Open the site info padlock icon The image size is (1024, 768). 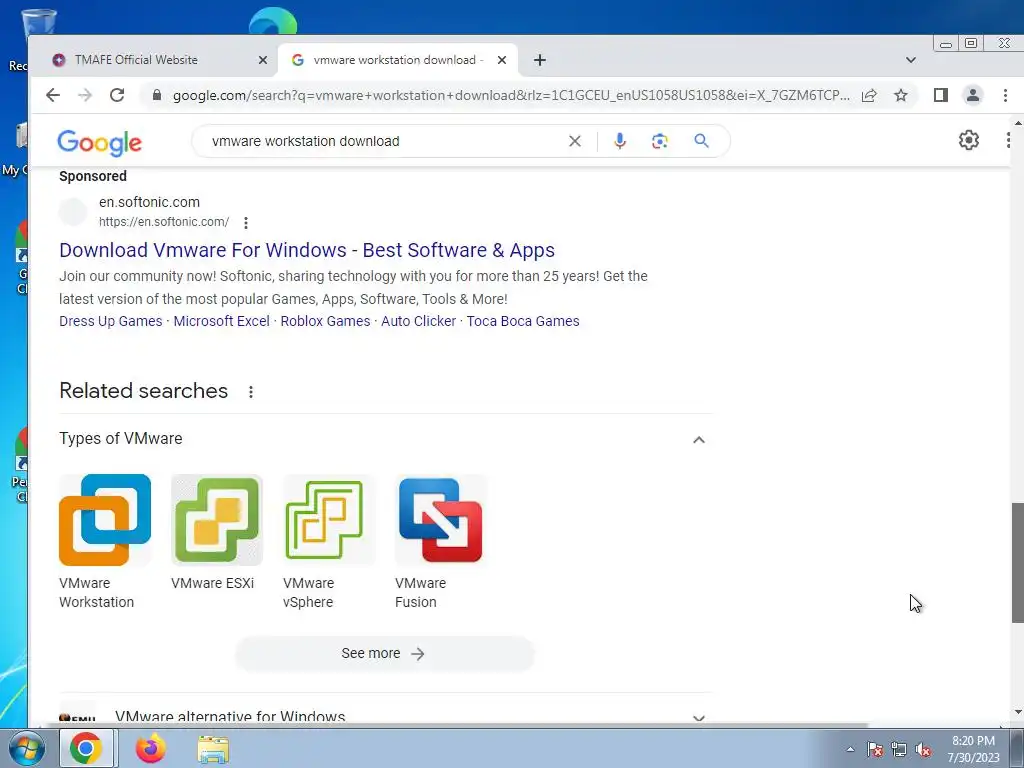[x=156, y=95]
